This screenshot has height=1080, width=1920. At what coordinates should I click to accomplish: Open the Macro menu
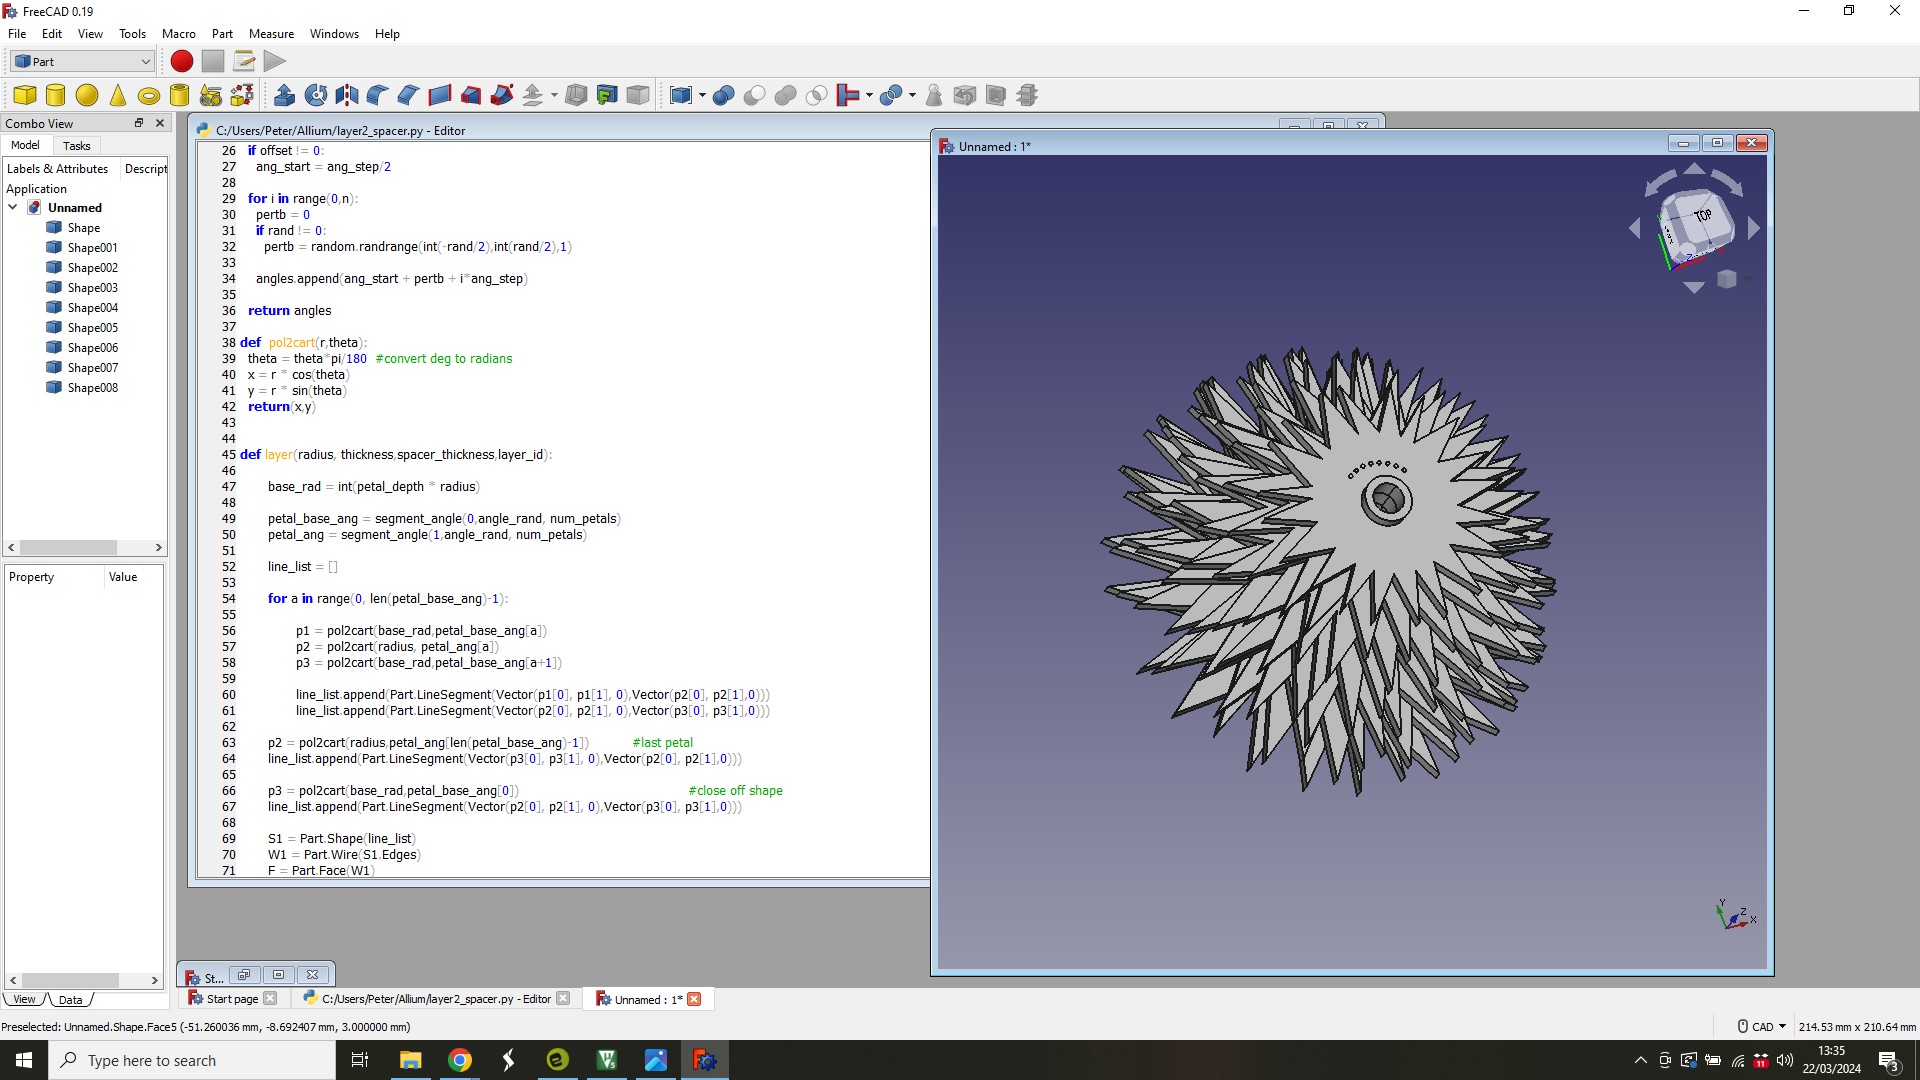click(x=178, y=33)
